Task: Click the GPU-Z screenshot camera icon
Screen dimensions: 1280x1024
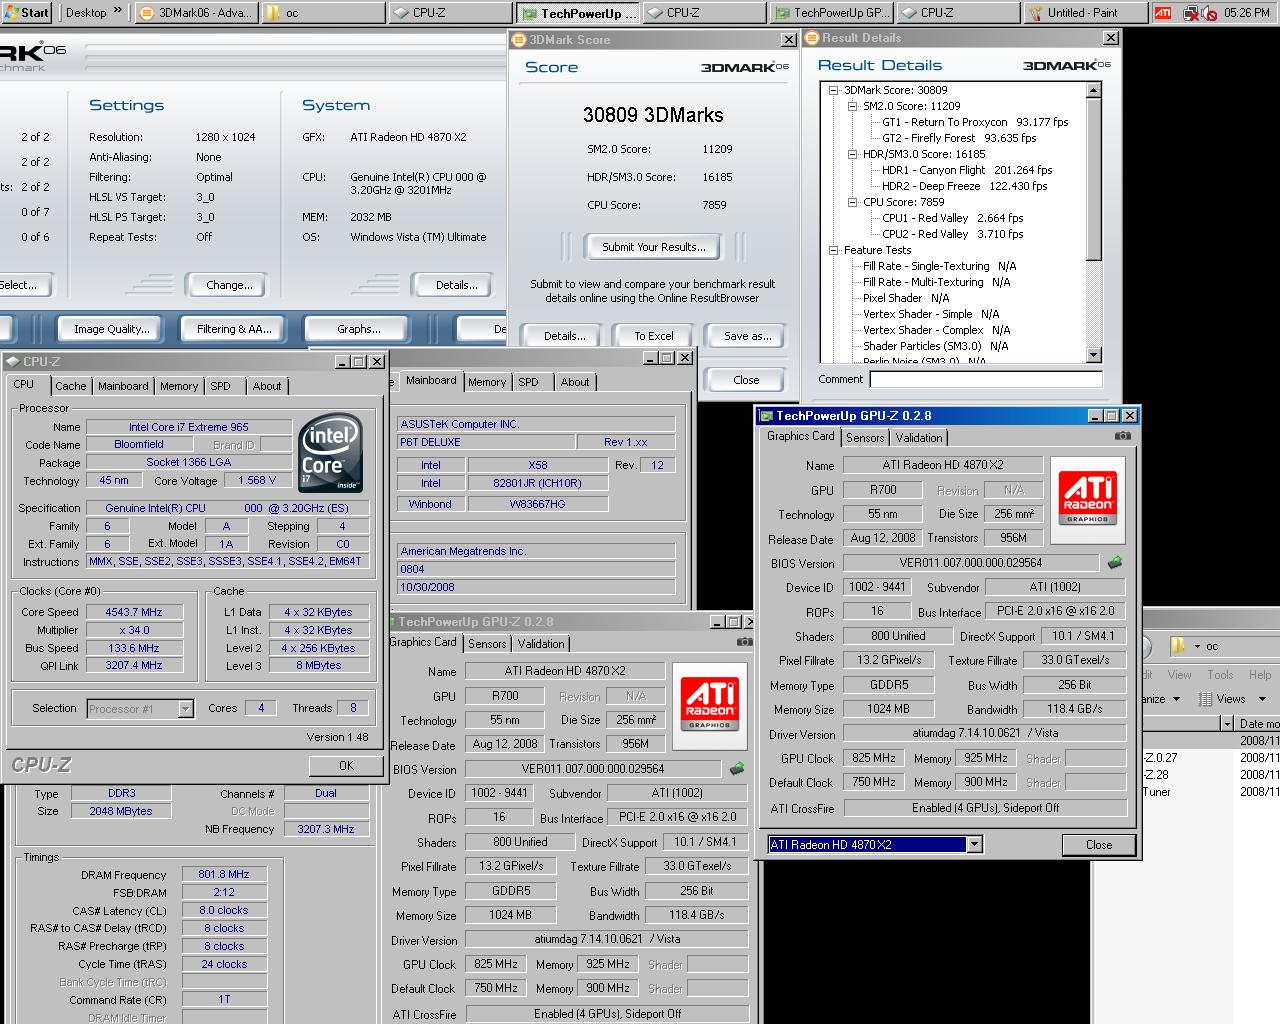Action: point(1123,436)
